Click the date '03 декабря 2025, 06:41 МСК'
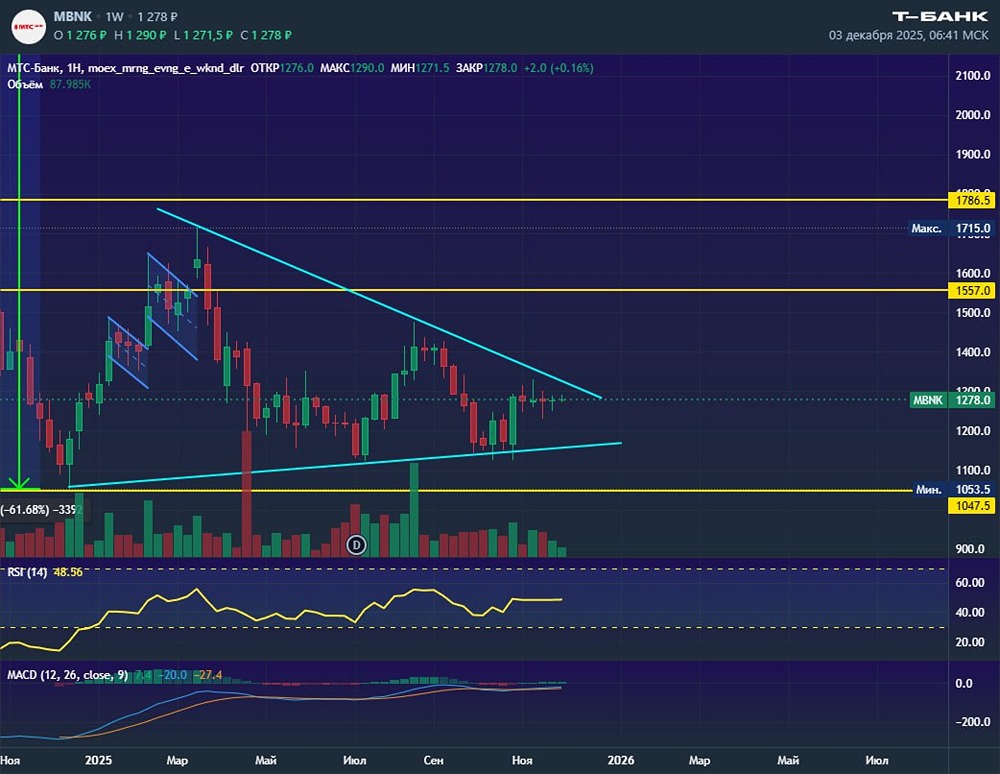The width and height of the screenshot is (1000, 774). click(908, 35)
